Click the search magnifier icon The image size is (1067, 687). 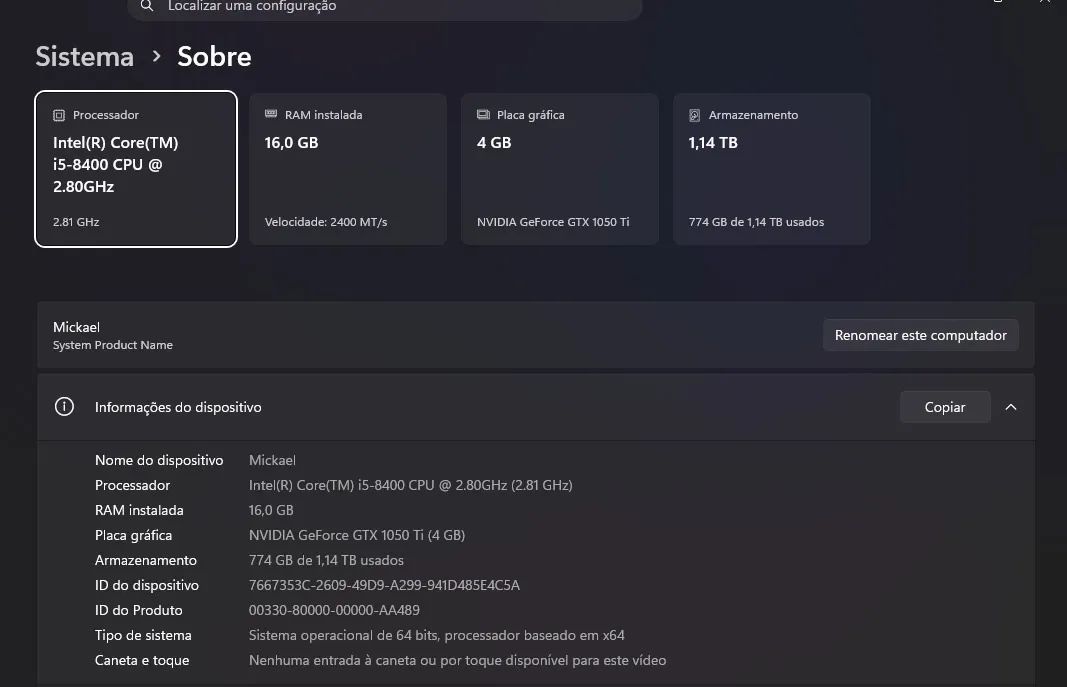point(146,6)
